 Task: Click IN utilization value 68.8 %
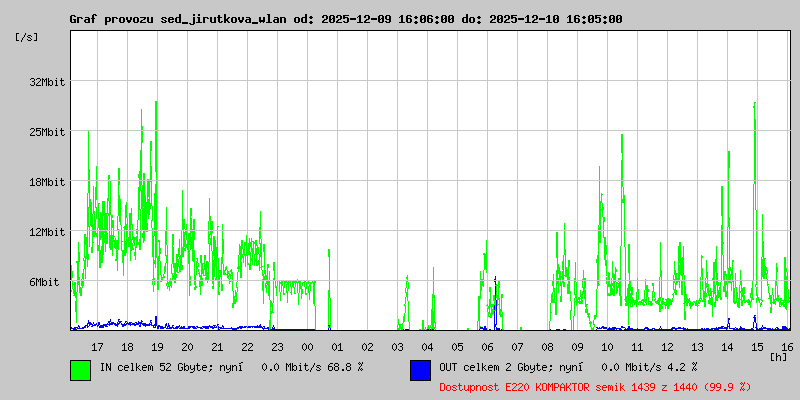(346, 367)
